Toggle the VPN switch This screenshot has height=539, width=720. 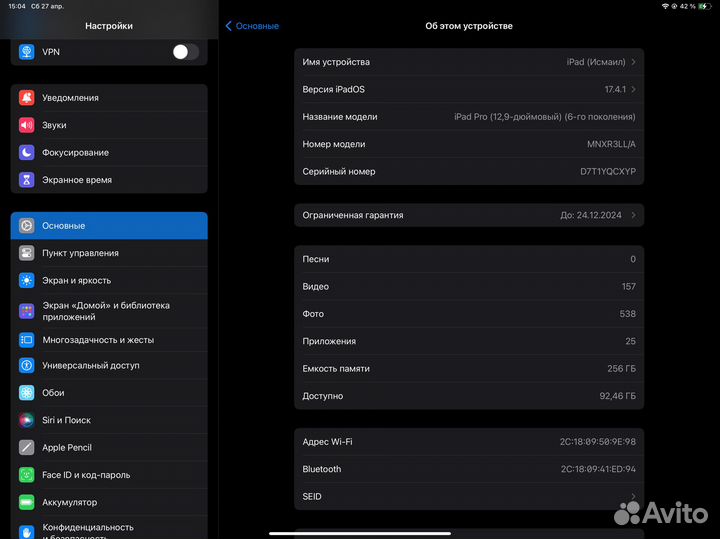coord(186,52)
